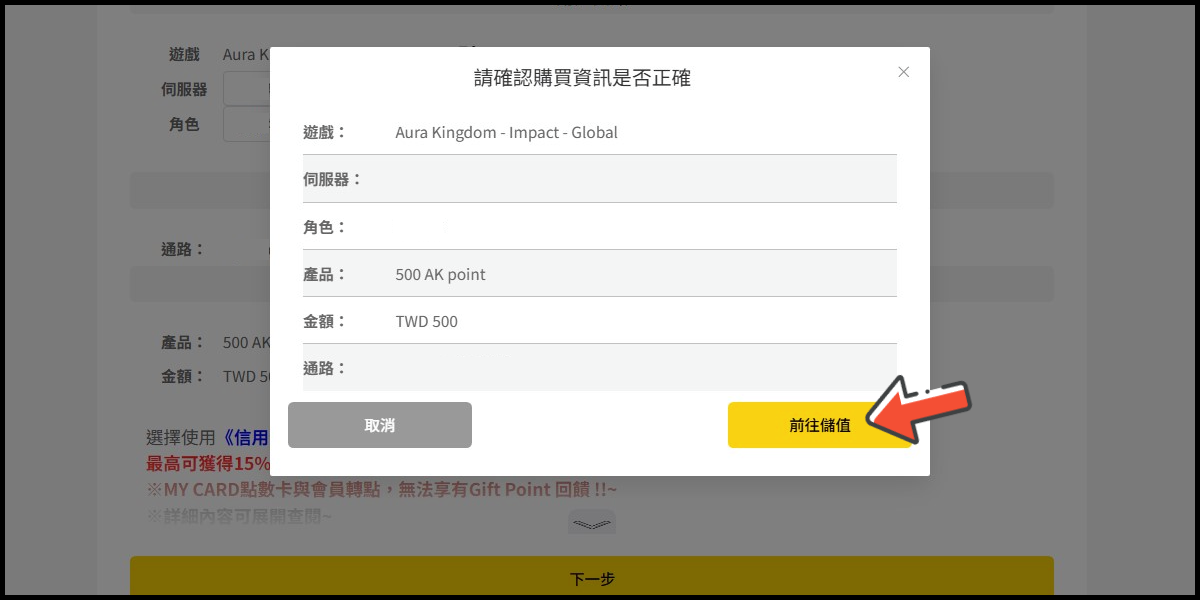Image resolution: width=1200 pixels, height=600 pixels.
Task: Click the yellow 前往儲值 button
Action: 820,425
